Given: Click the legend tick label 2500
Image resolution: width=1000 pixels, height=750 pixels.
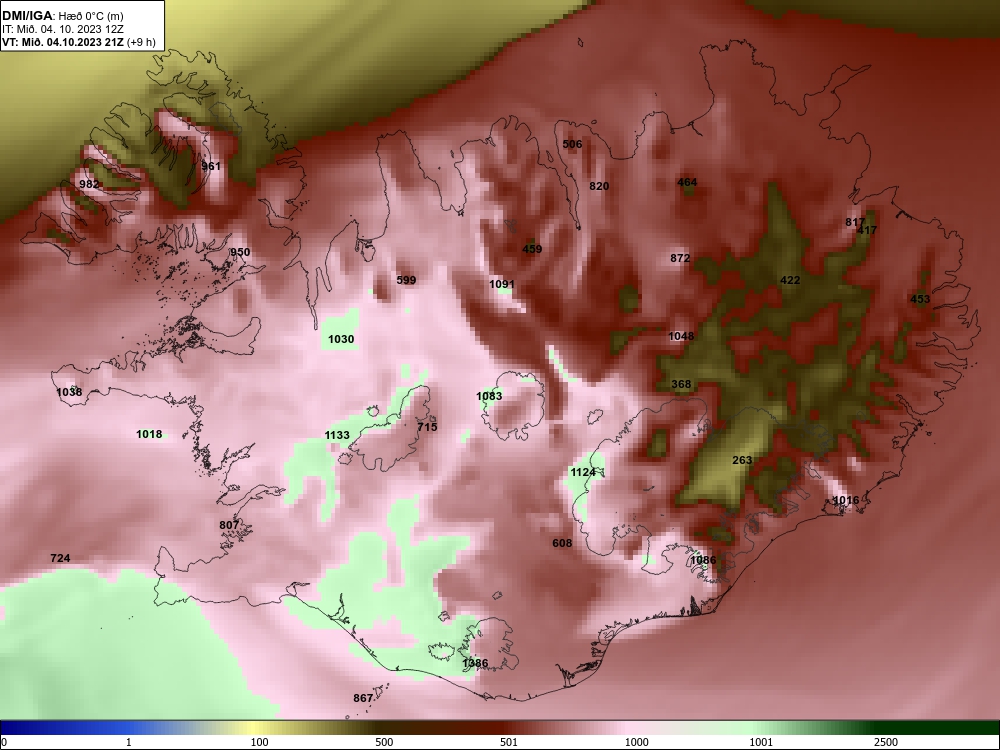Looking at the screenshot, I should click(x=886, y=742).
